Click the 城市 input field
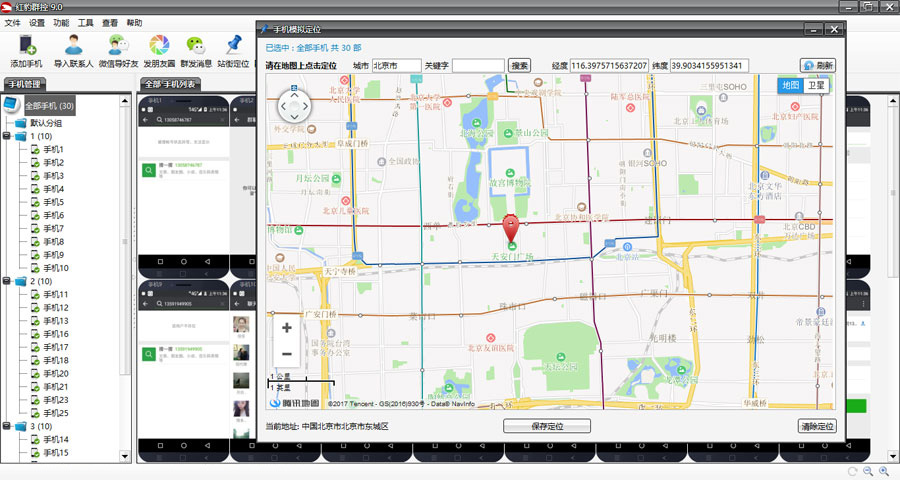This screenshot has height=480, width=900. click(x=397, y=65)
